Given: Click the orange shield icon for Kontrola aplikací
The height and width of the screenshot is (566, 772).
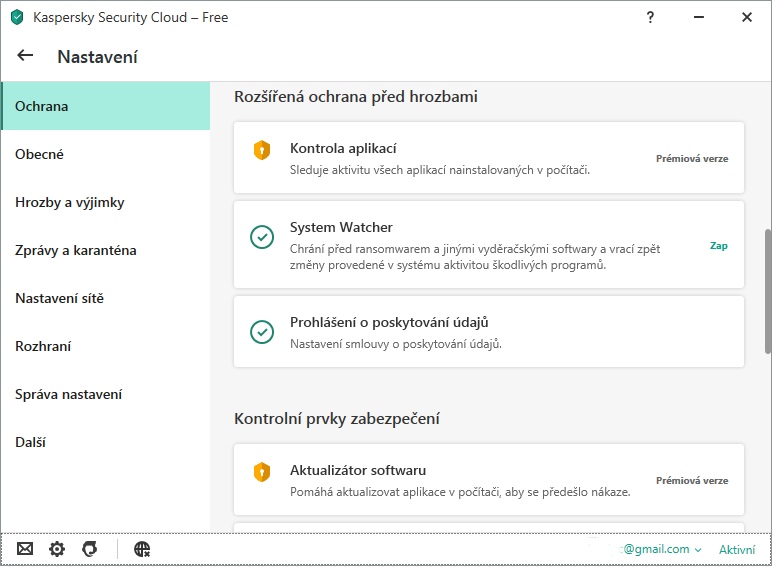Looking at the screenshot, I should [261, 150].
